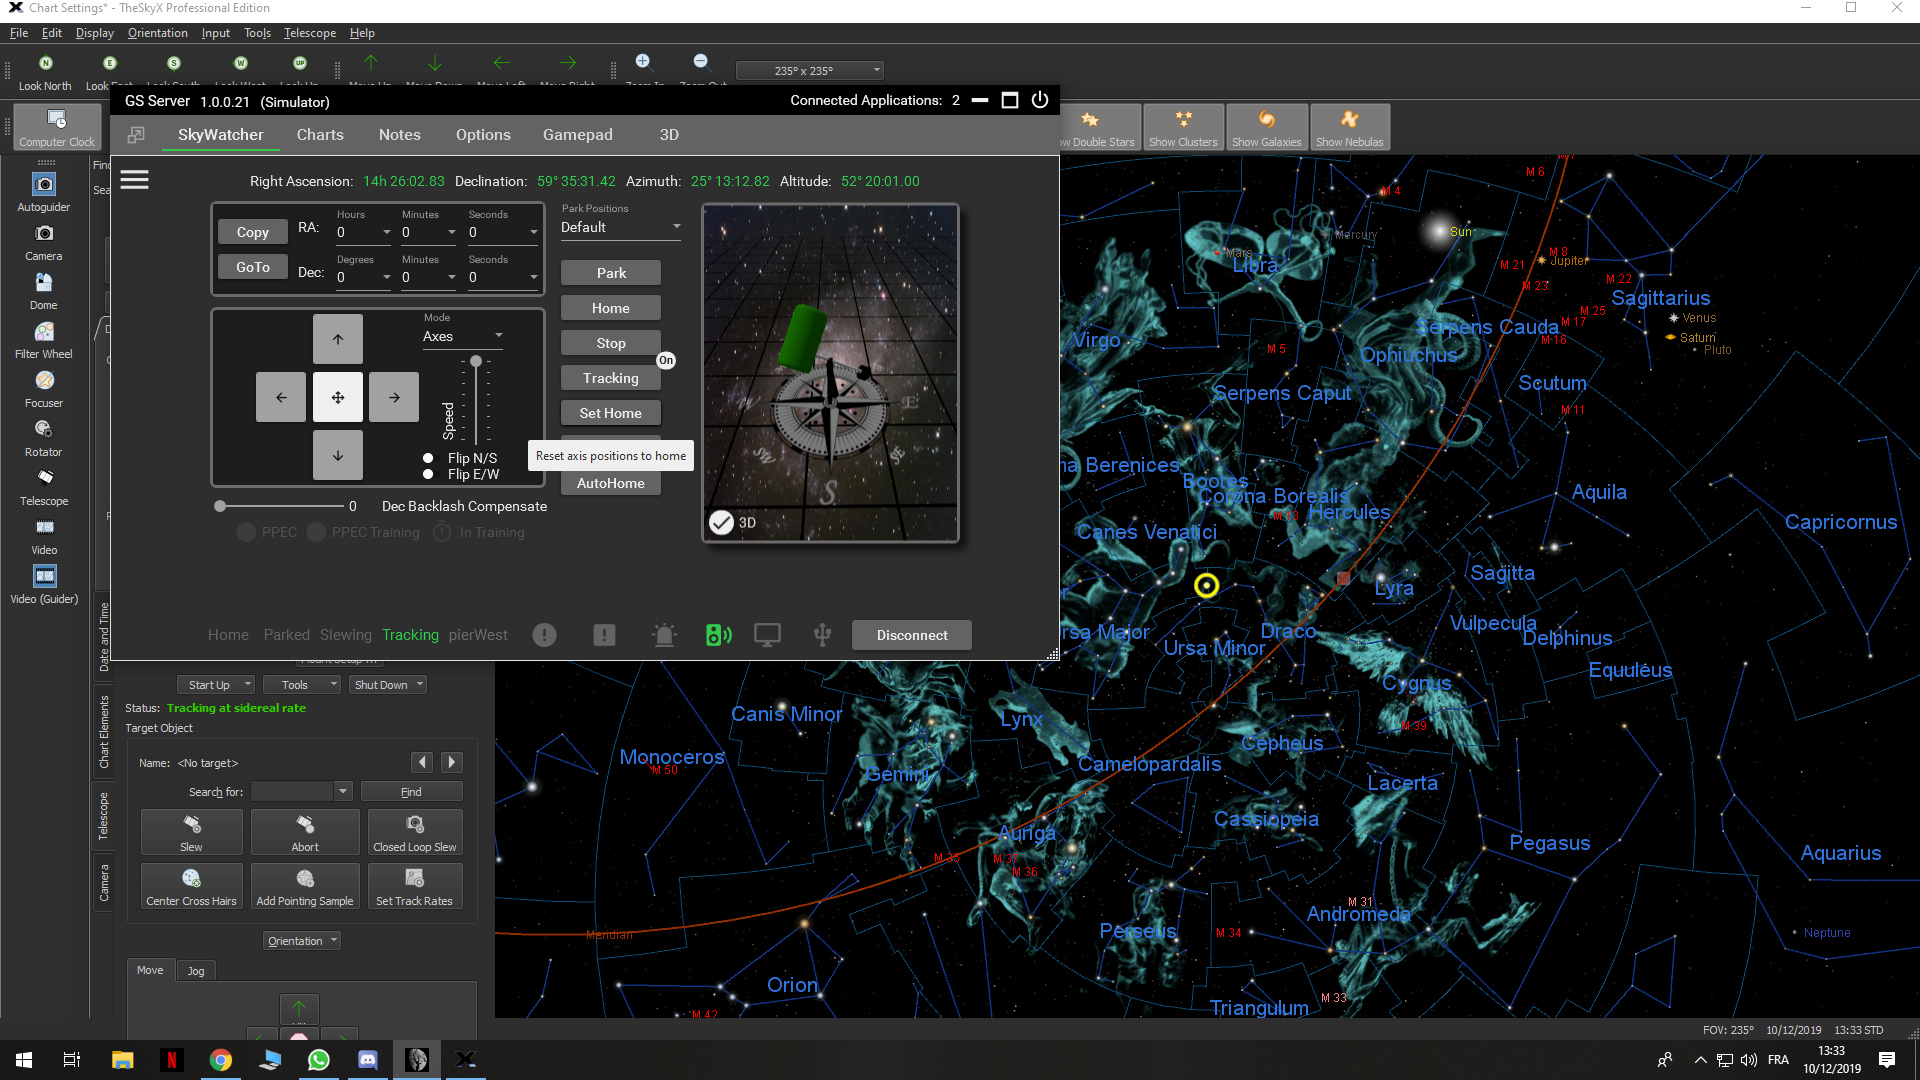Viewport: 1920px width, 1080px height.
Task: Open the Camera sidebar icon
Action: (44, 234)
